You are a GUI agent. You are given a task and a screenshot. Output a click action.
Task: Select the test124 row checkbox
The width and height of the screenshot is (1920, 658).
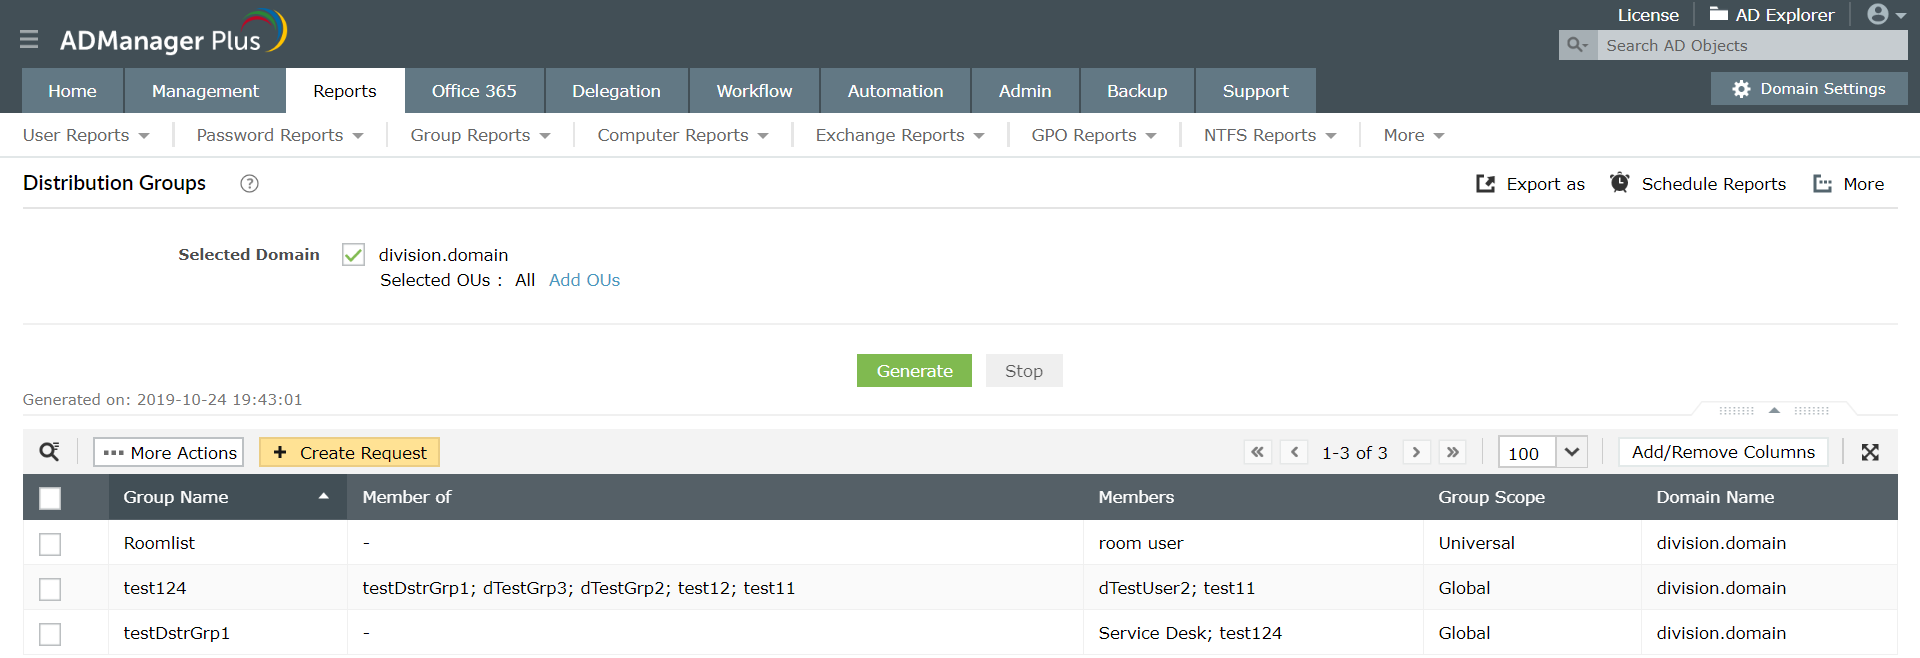[x=50, y=589]
